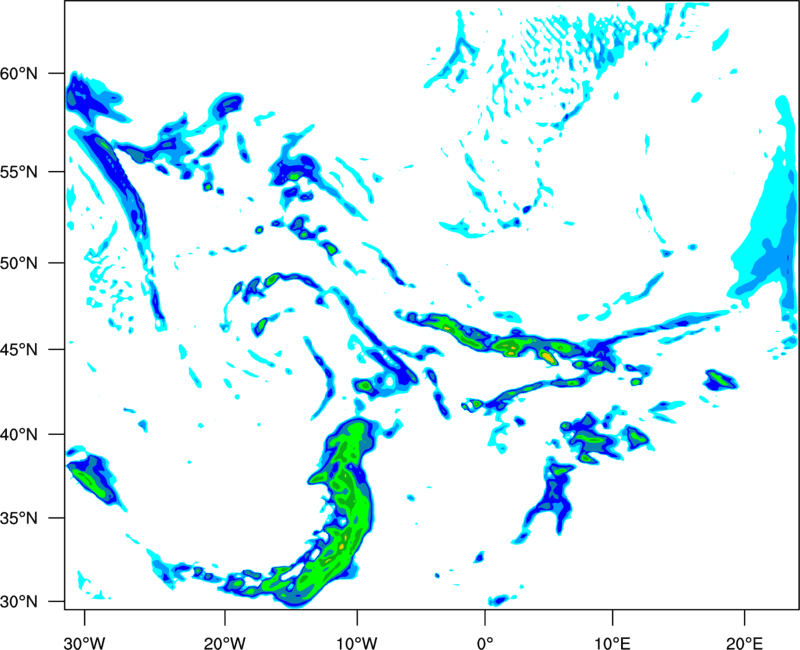
Task: Click the 10°W longitude label
Action: (357, 643)
